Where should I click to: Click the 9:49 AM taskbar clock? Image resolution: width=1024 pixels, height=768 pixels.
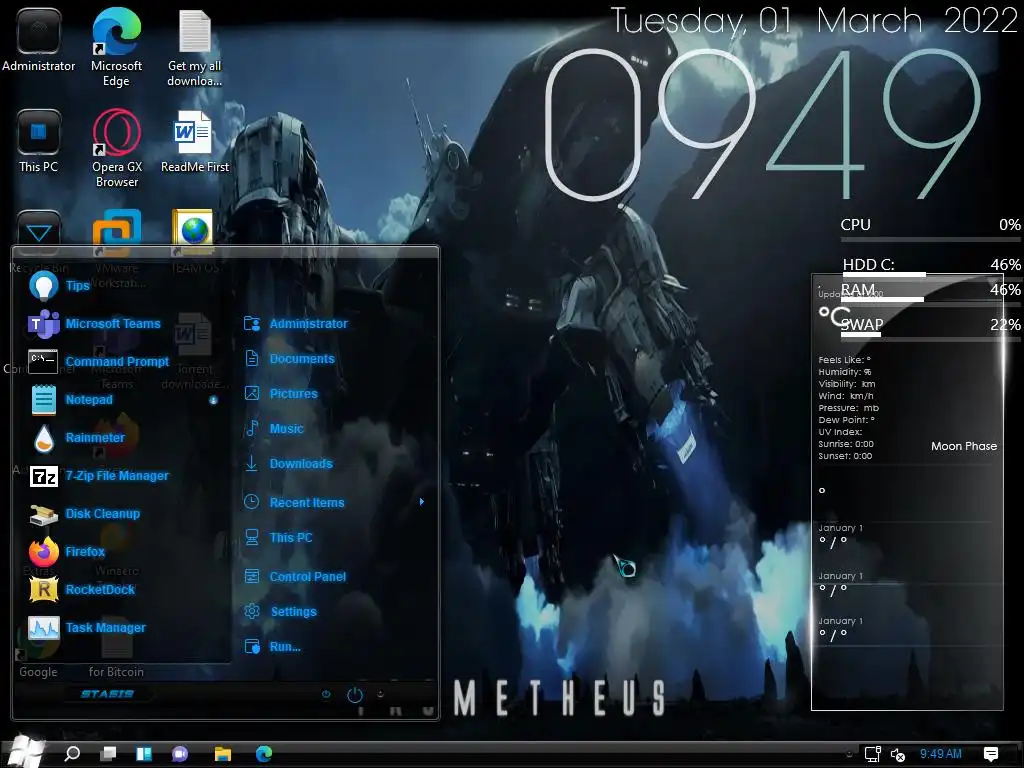[x=940, y=754]
